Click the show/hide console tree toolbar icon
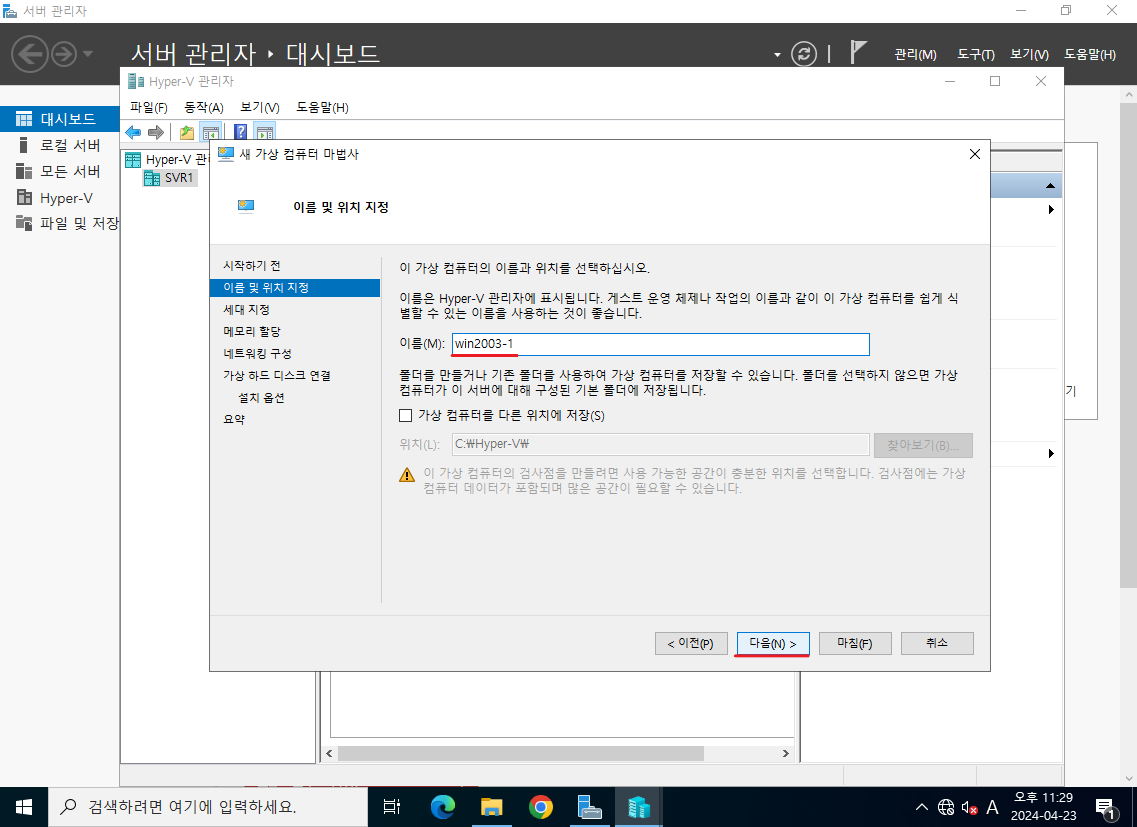This screenshot has width=1137, height=827. tap(211, 132)
